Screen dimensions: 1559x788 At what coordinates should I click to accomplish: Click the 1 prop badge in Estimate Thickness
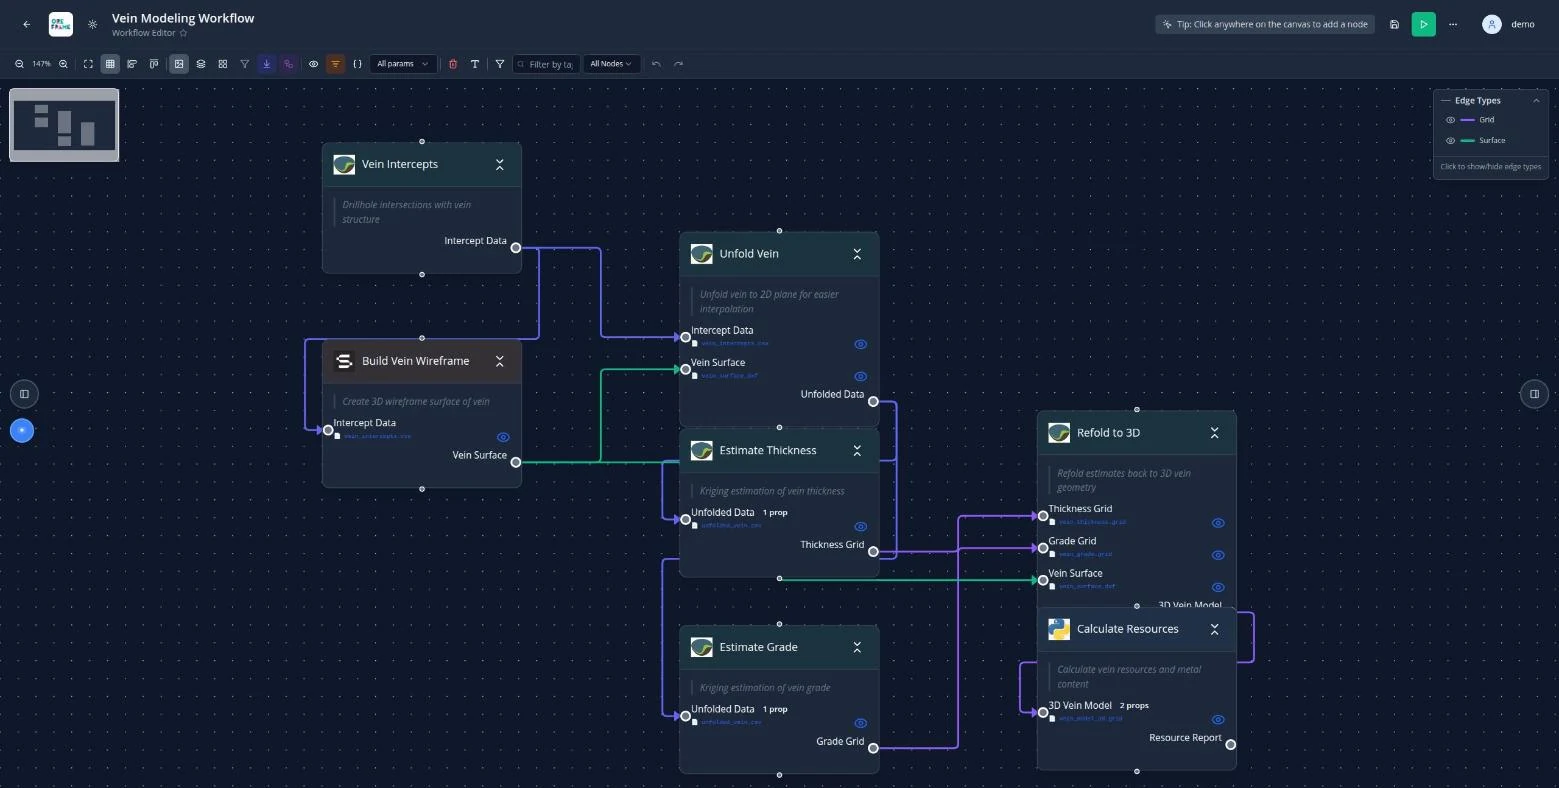pos(775,513)
